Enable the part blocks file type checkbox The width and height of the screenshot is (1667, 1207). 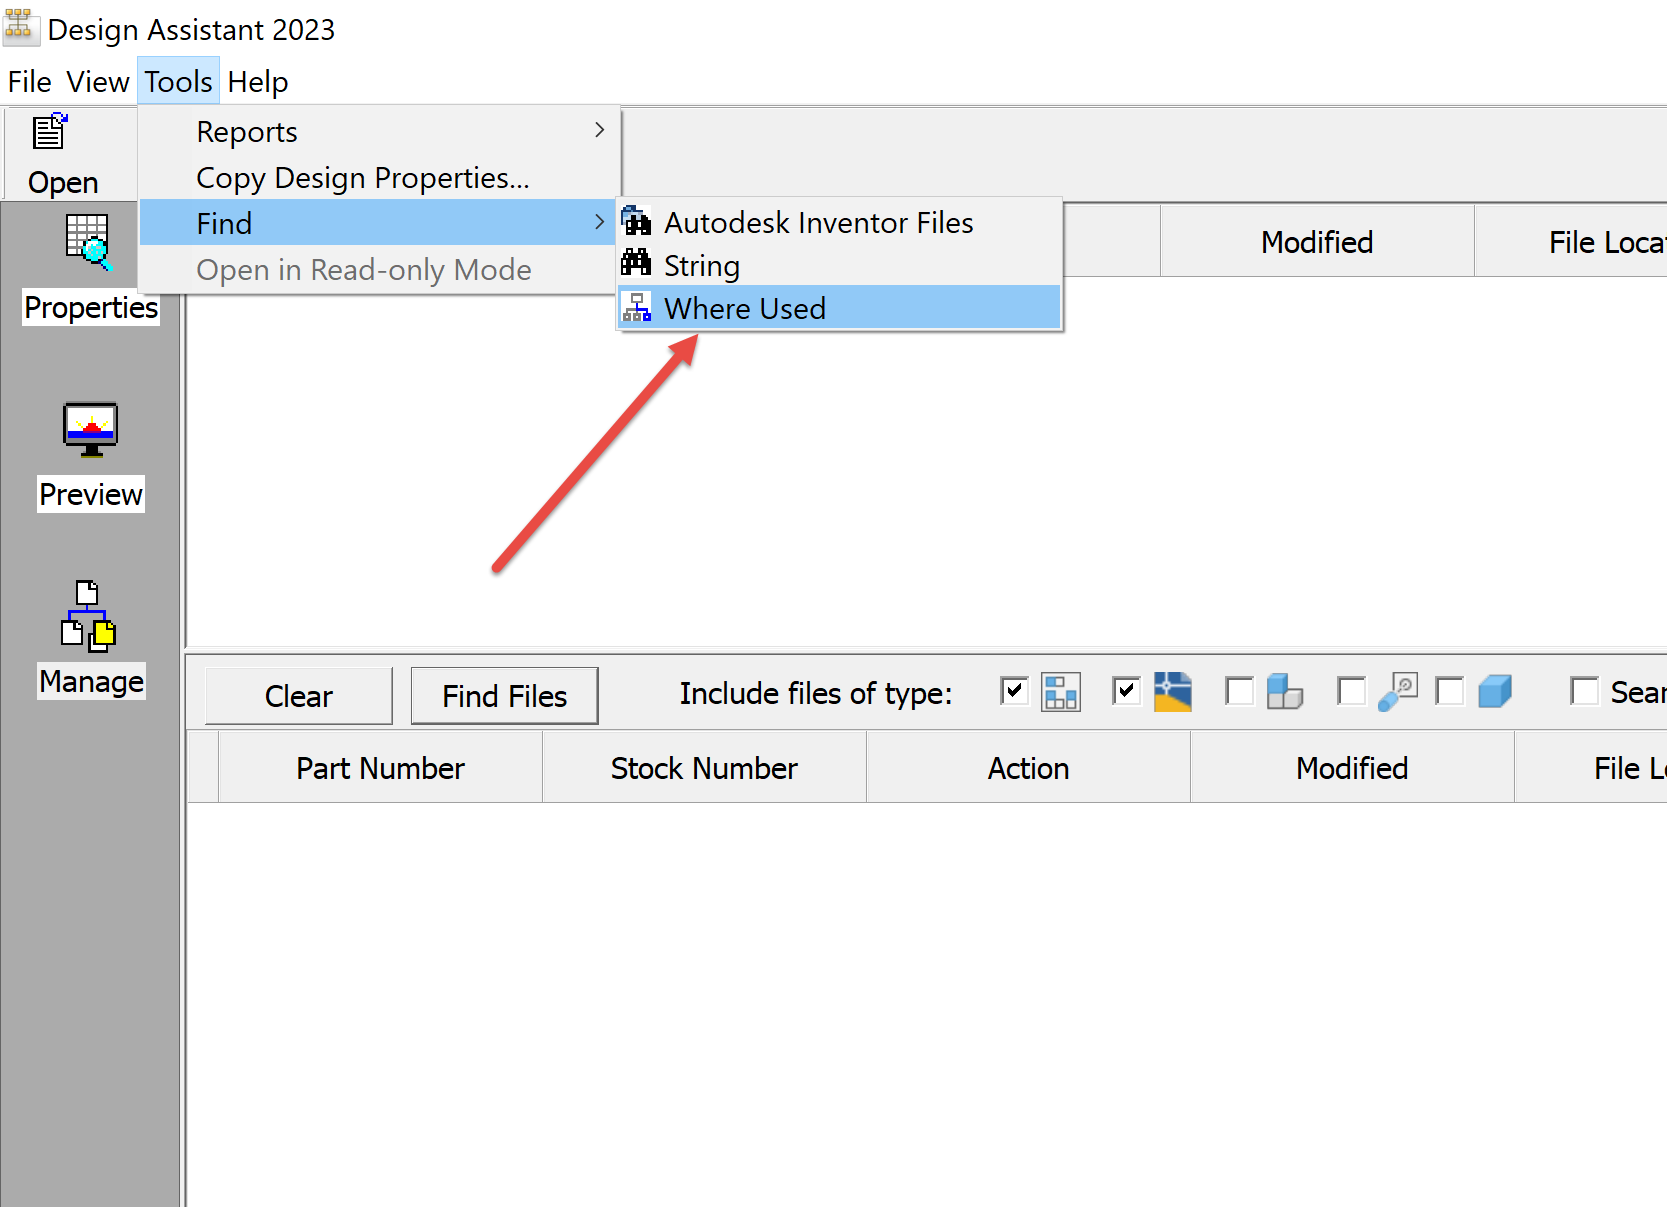pyautogui.click(x=1239, y=690)
